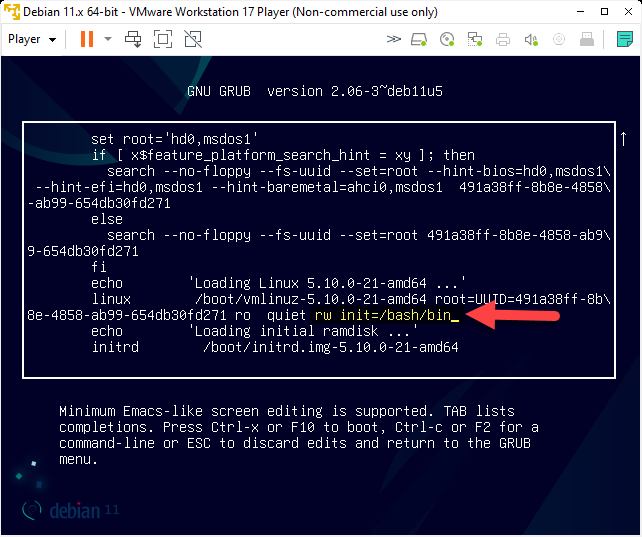Enter full screen mode

(x=163, y=39)
